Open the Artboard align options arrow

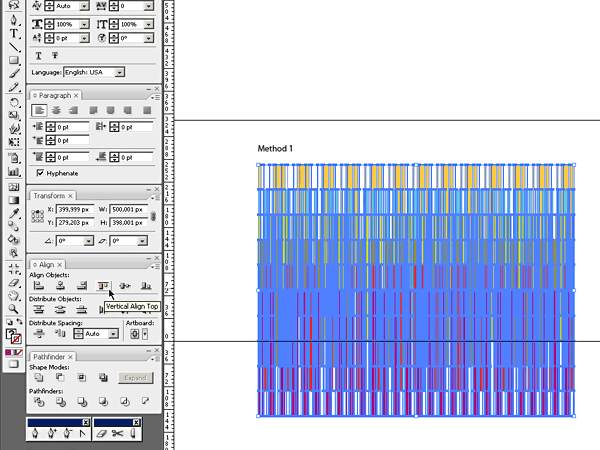tap(145, 334)
